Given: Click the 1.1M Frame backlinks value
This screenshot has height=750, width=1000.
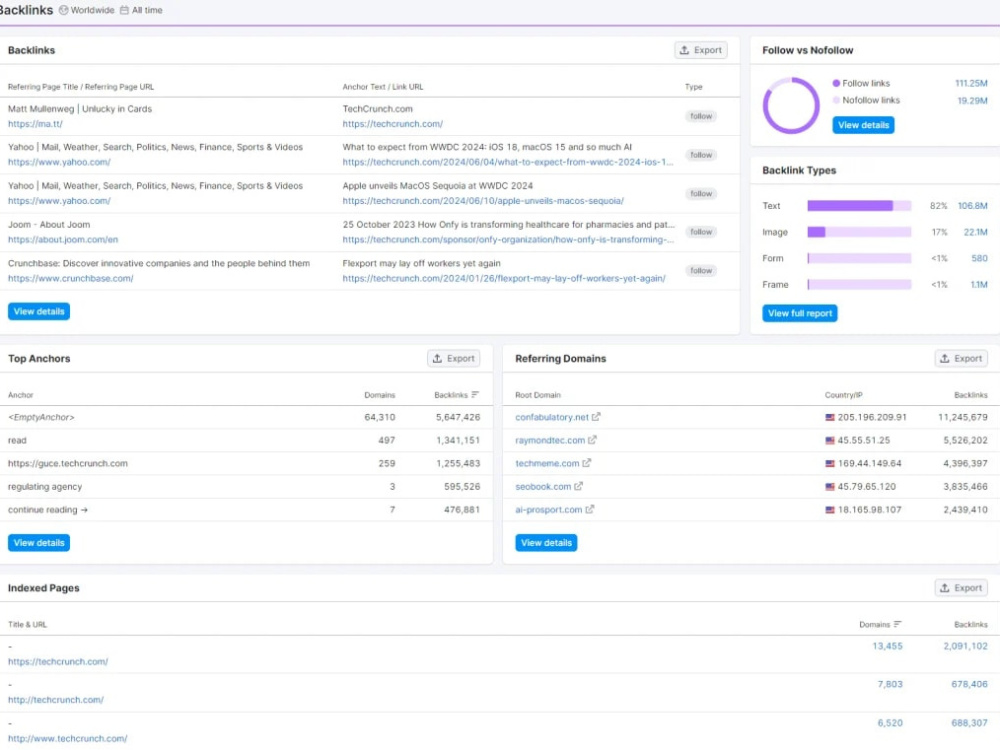Looking at the screenshot, I should click(979, 284).
